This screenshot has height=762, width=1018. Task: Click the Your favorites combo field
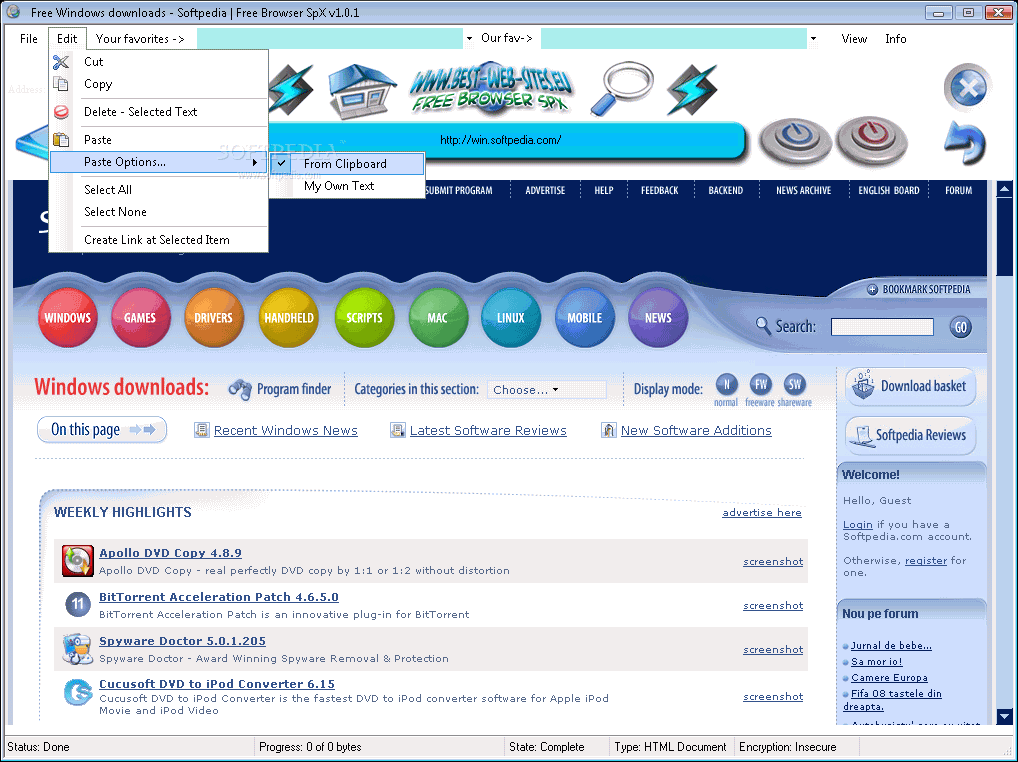[330, 39]
